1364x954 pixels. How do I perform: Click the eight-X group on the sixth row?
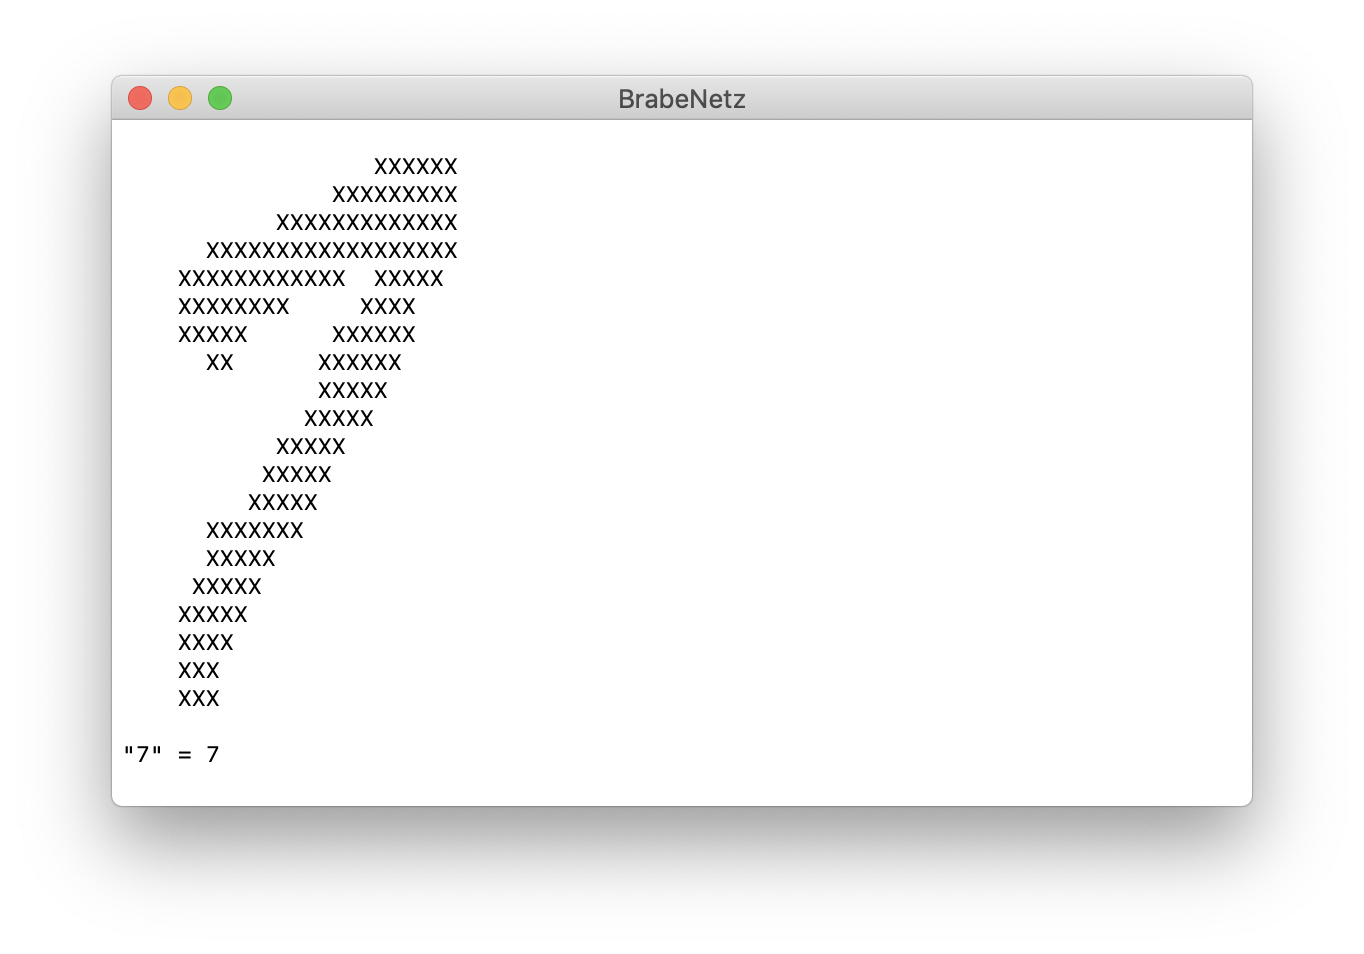point(234,306)
